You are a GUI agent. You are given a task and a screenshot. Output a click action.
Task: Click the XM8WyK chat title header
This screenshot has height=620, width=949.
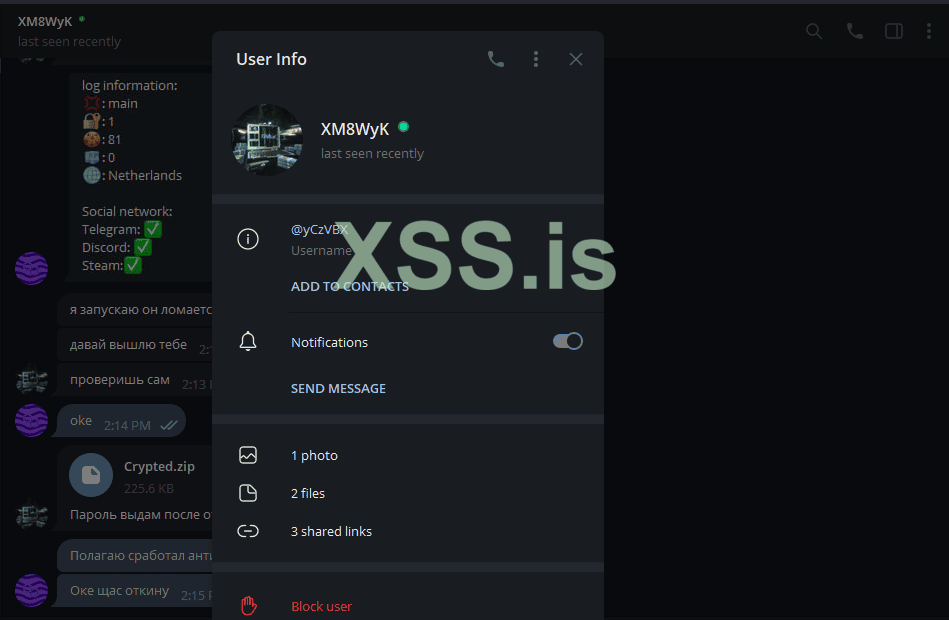pyautogui.click(x=45, y=22)
